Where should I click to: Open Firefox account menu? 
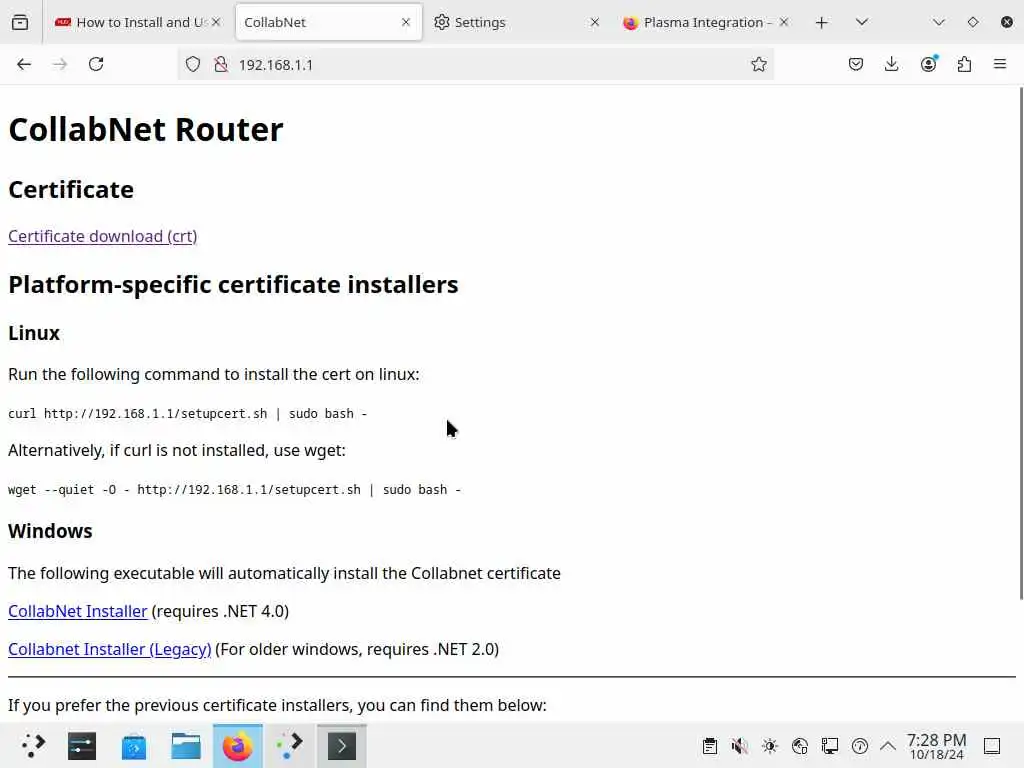[929, 63]
